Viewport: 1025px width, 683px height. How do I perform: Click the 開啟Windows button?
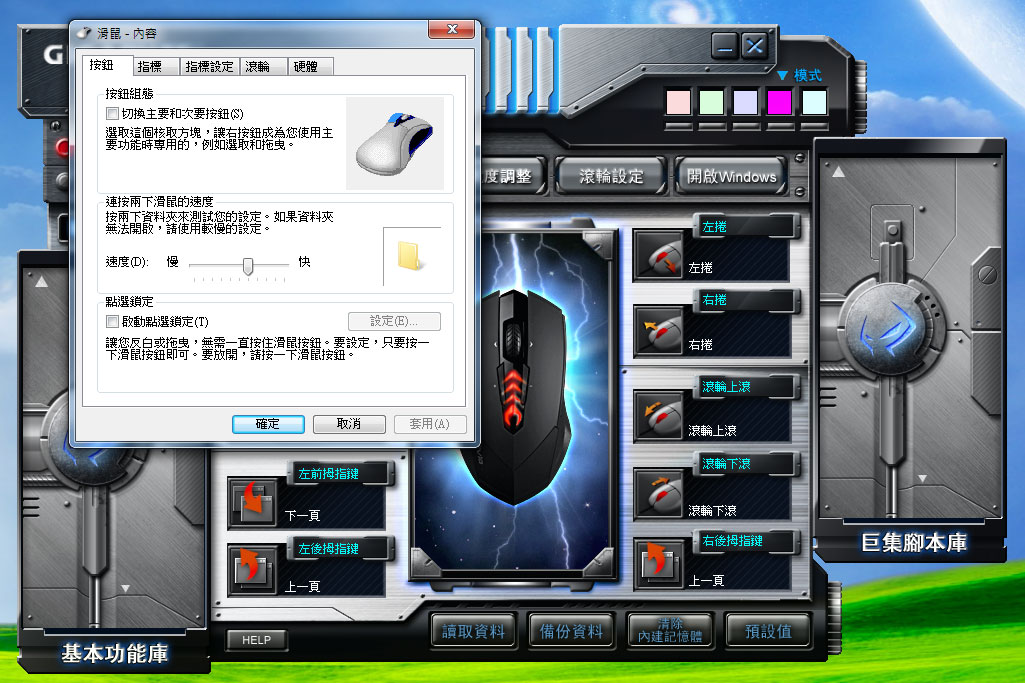pos(731,176)
